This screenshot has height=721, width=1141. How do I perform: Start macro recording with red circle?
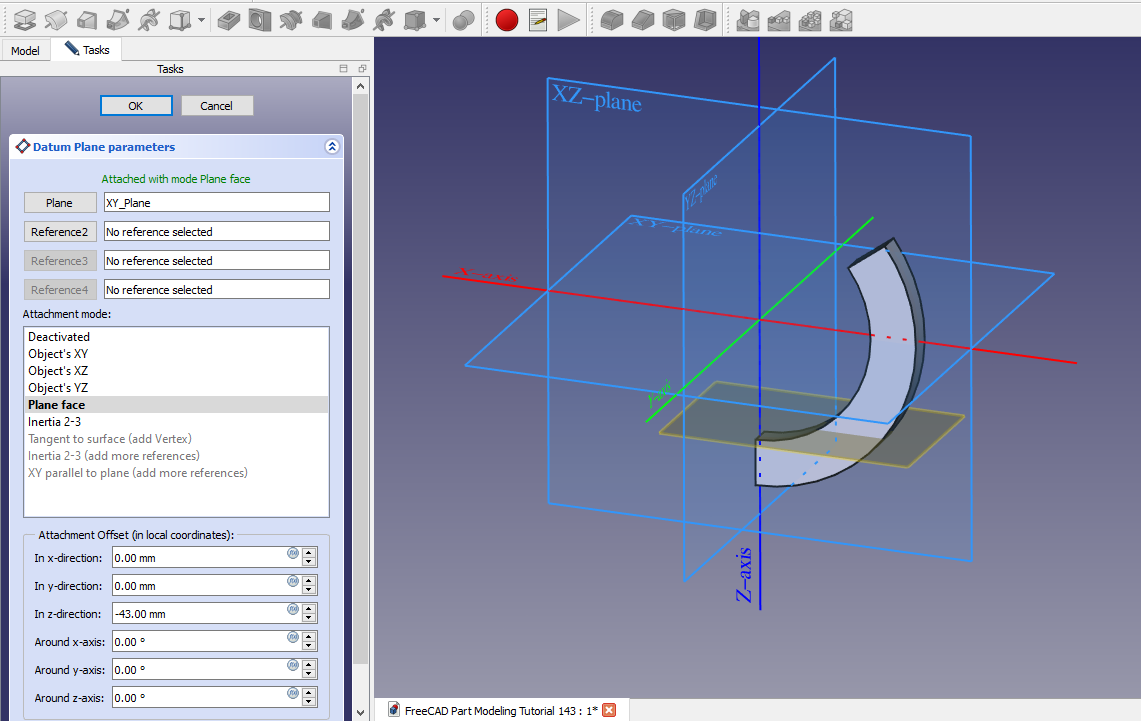pyautogui.click(x=507, y=19)
